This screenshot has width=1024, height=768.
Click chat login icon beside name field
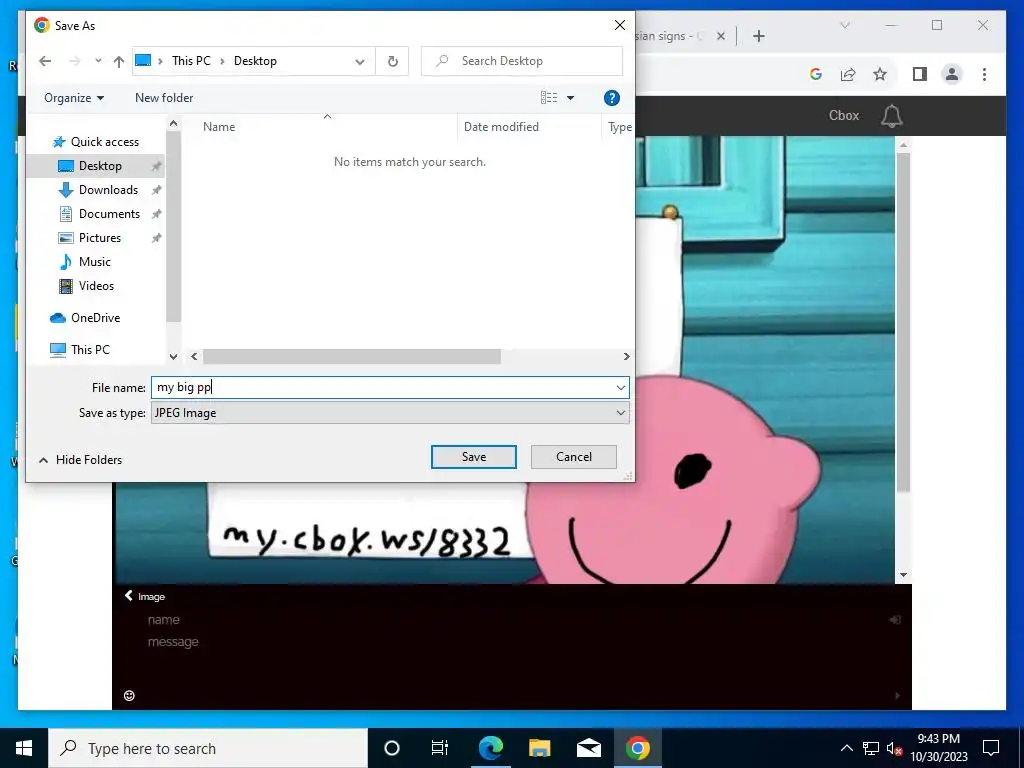(x=895, y=620)
